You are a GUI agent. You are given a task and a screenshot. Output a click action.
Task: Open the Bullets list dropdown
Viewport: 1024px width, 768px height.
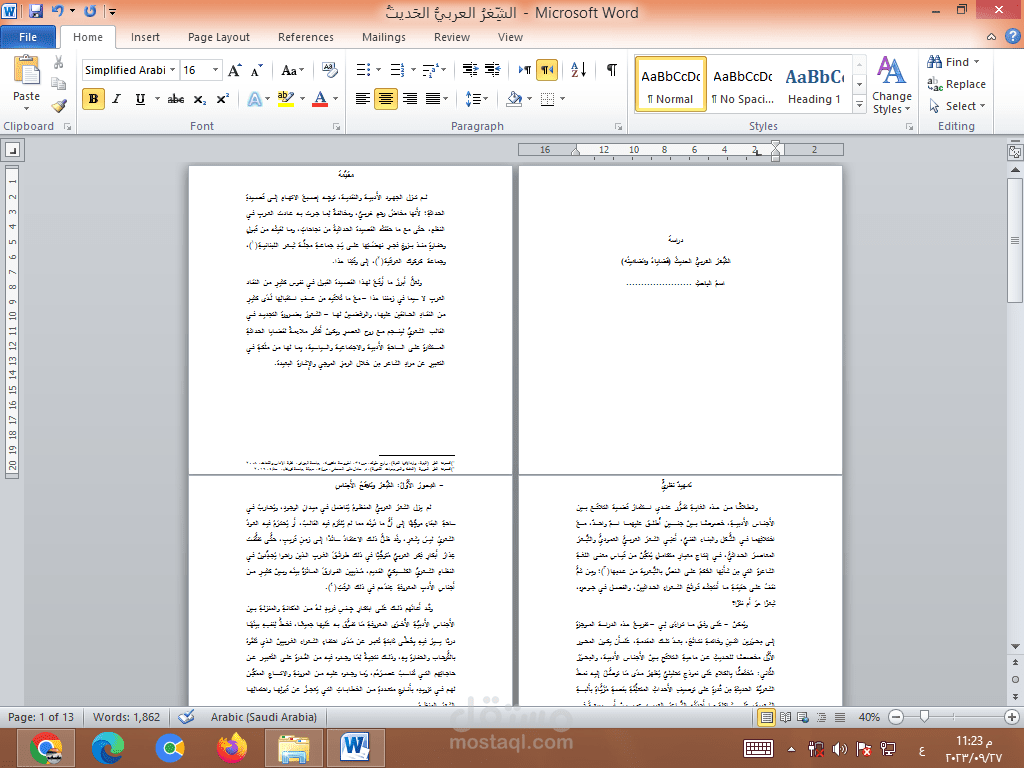click(378, 69)
